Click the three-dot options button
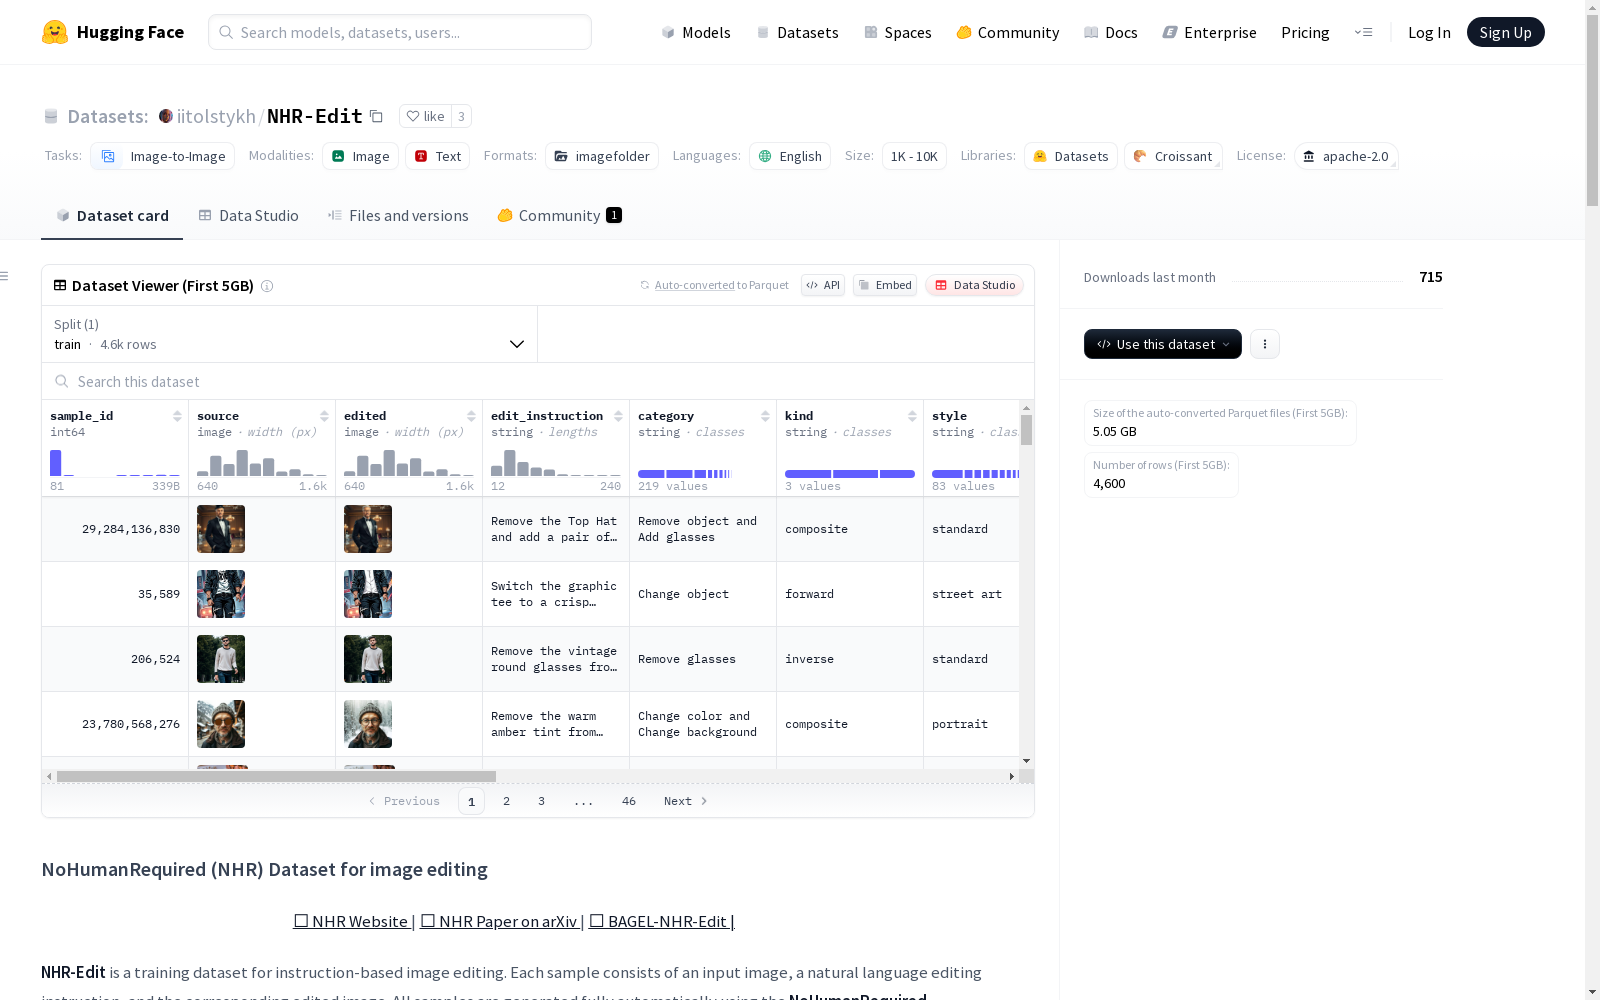 click(1265, 344)
